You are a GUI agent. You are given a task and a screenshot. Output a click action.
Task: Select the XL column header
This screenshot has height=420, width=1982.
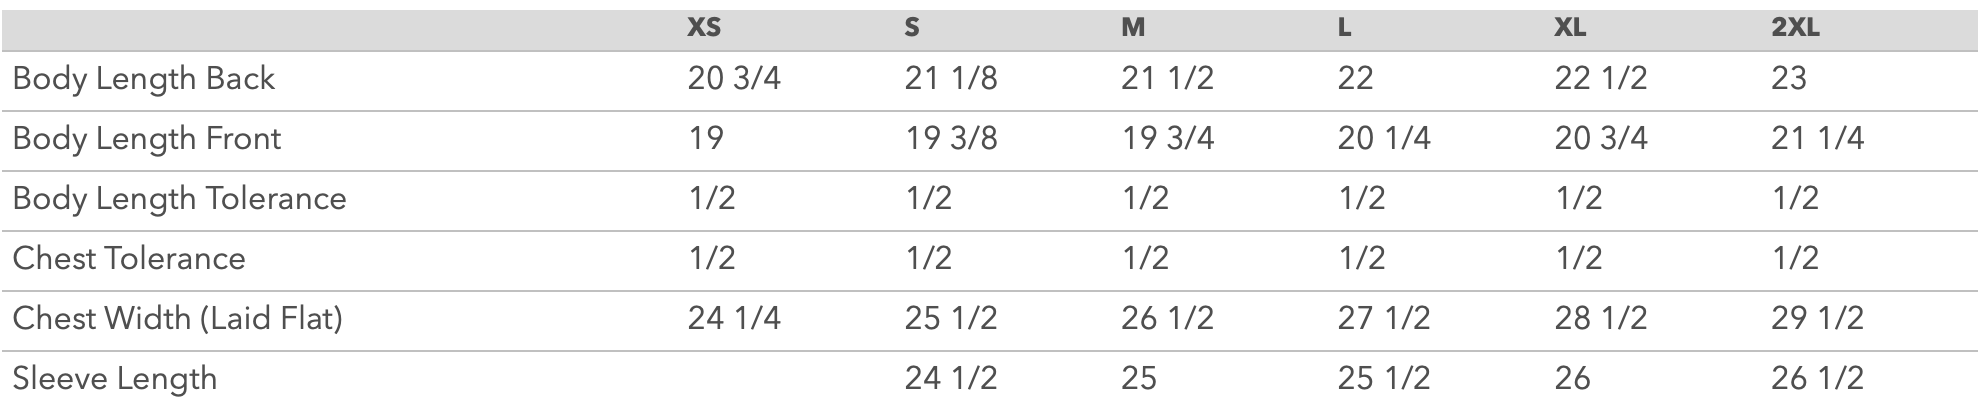(1570, 29)
